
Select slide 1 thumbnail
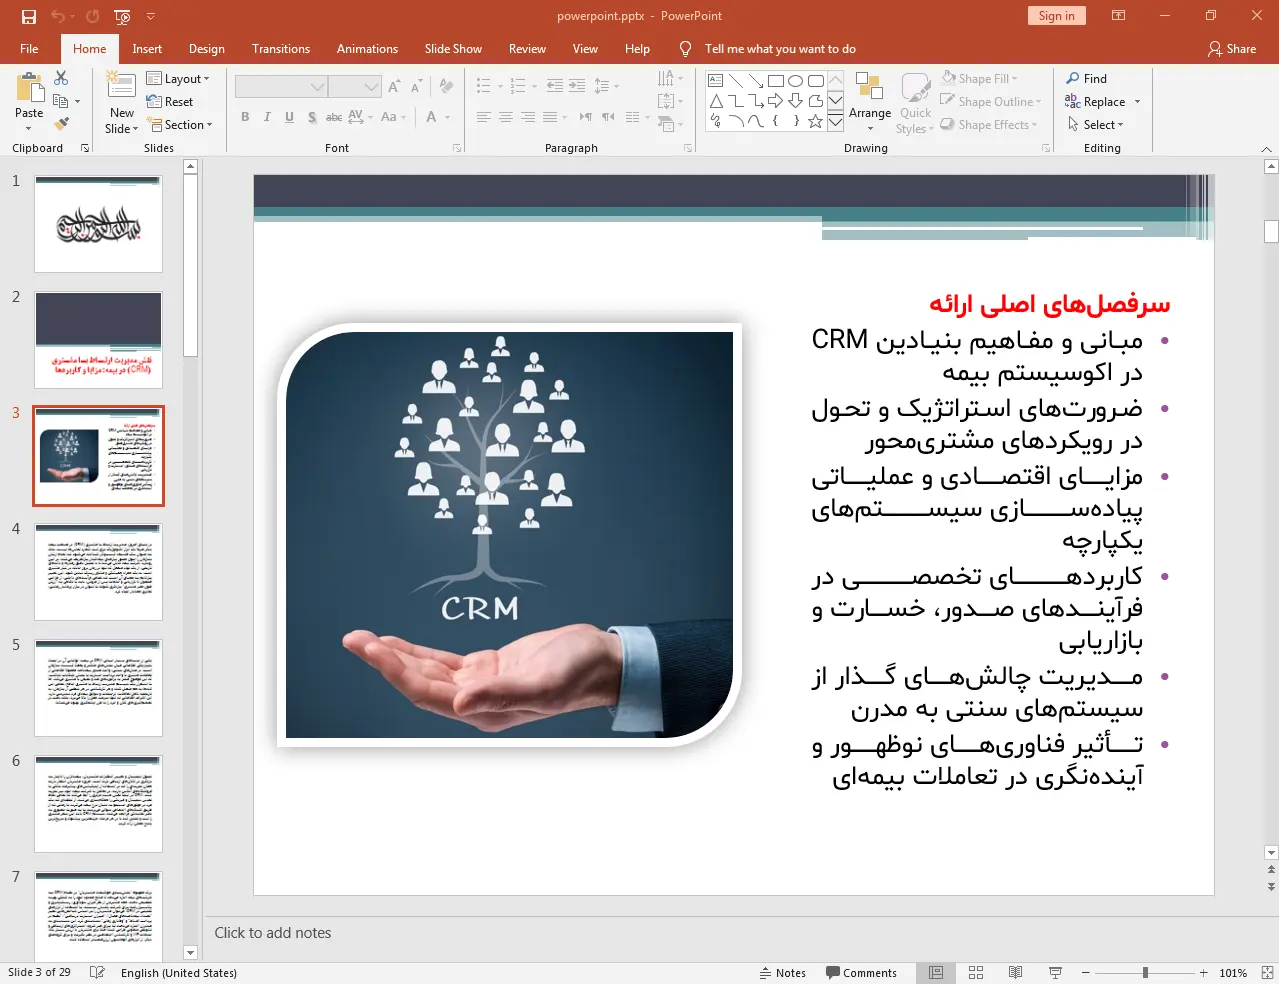(x=98, y=223)
